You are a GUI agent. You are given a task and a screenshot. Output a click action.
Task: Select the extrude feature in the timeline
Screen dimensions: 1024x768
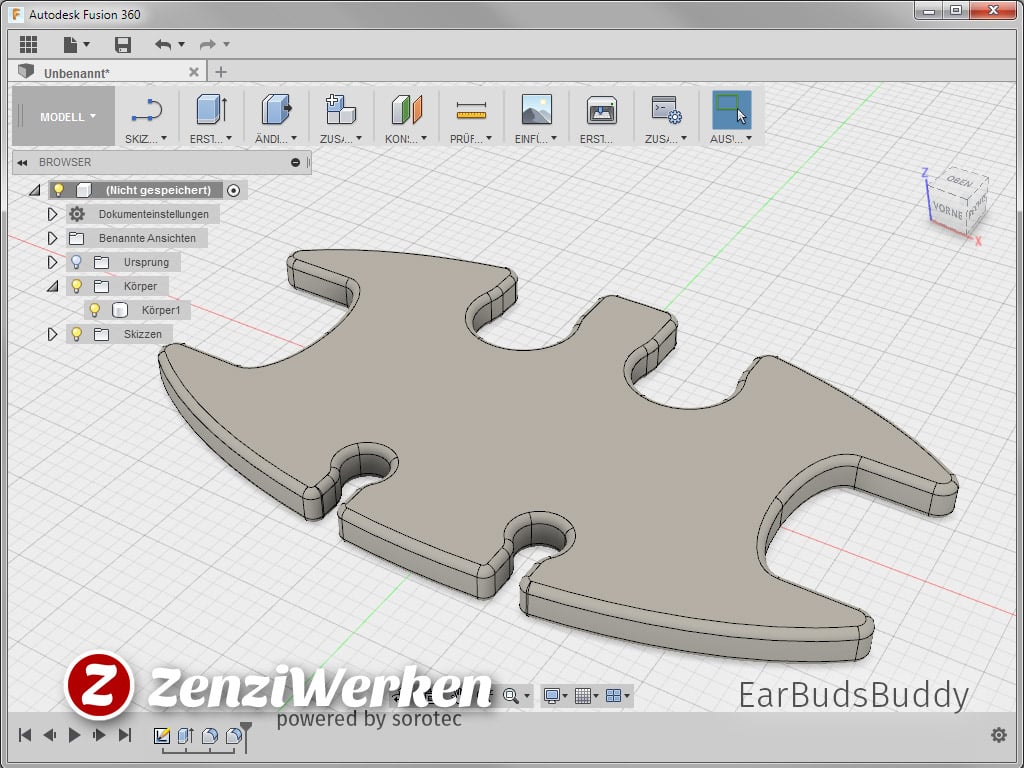[x=185, y=736]
